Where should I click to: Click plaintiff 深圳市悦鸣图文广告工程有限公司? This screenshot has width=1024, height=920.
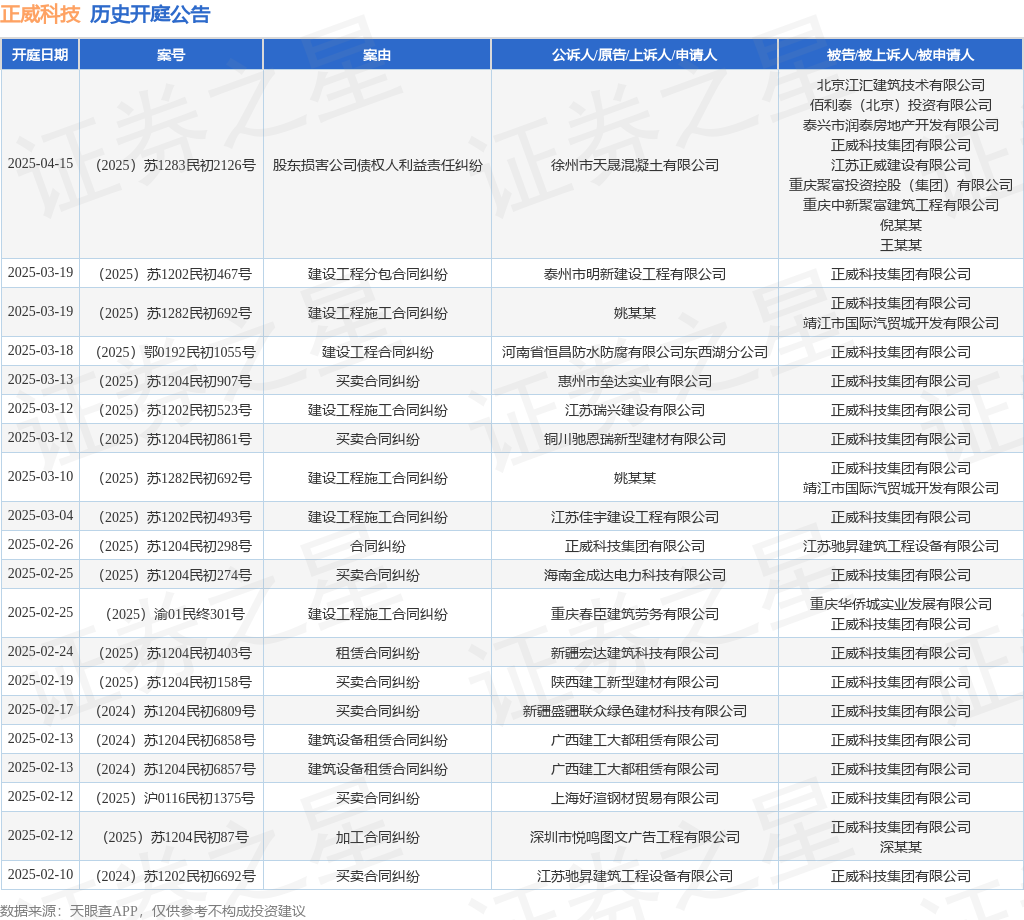coord(634,837)
